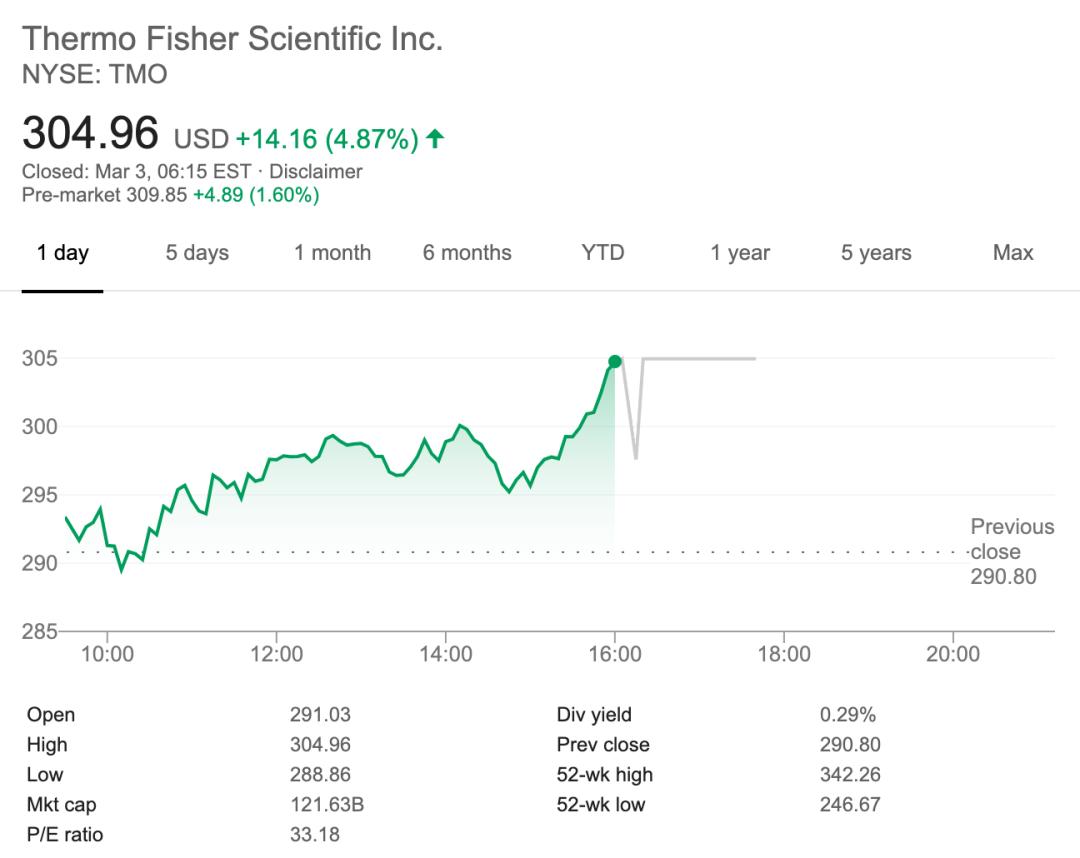
Task: Click the 304.96 current price
Action: 91,133
